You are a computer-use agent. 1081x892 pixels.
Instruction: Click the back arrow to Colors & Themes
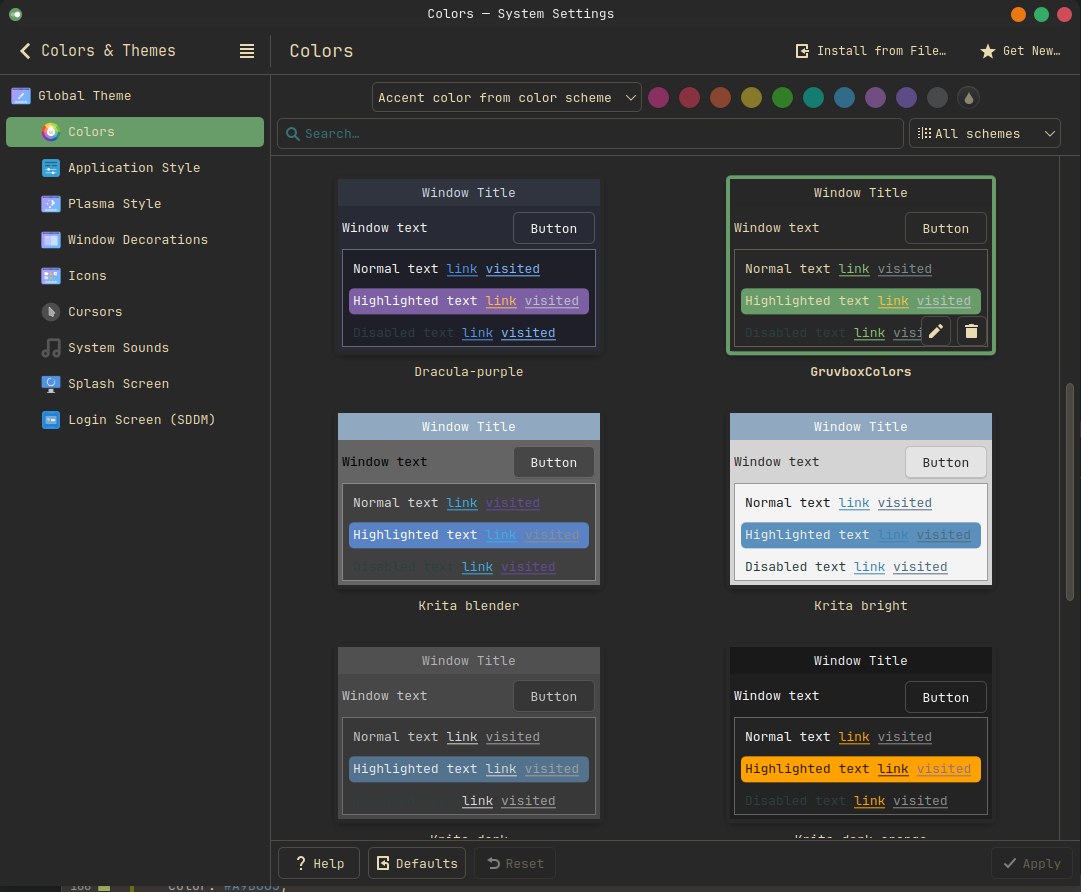pyautogui.click(x=25, y=50)
